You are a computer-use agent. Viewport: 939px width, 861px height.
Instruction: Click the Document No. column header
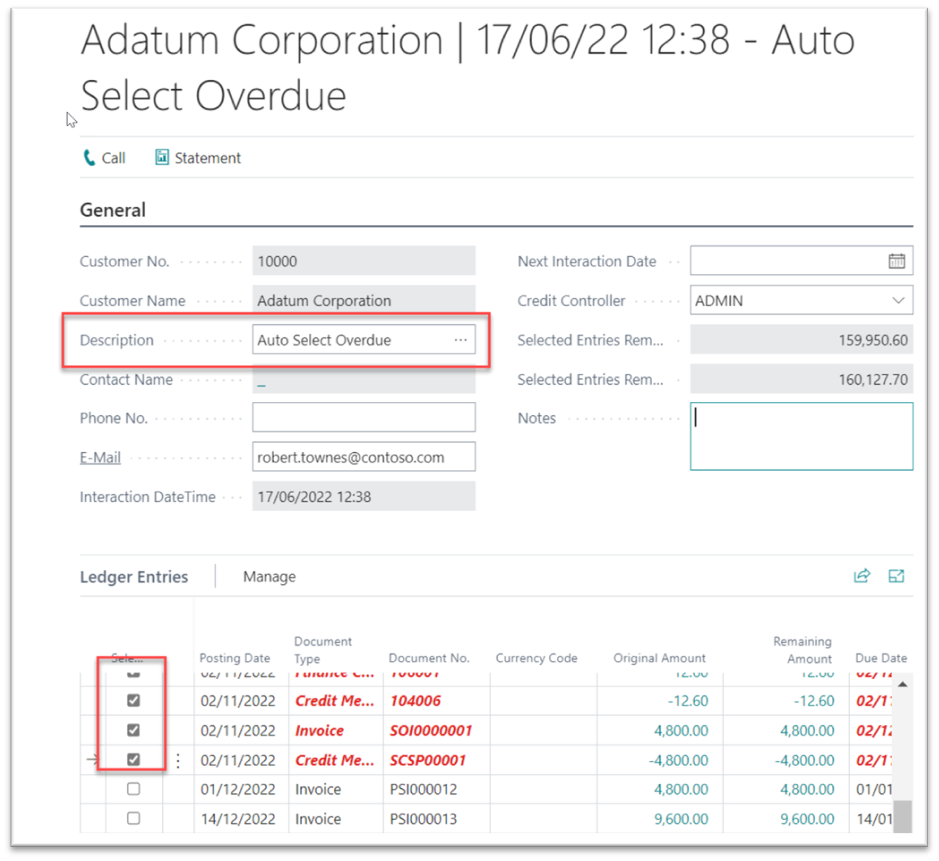pos(429,657)
